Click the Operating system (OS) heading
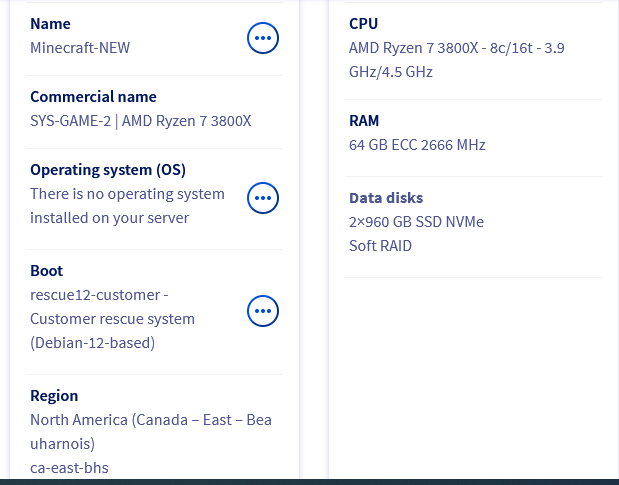 coord(108,170)
